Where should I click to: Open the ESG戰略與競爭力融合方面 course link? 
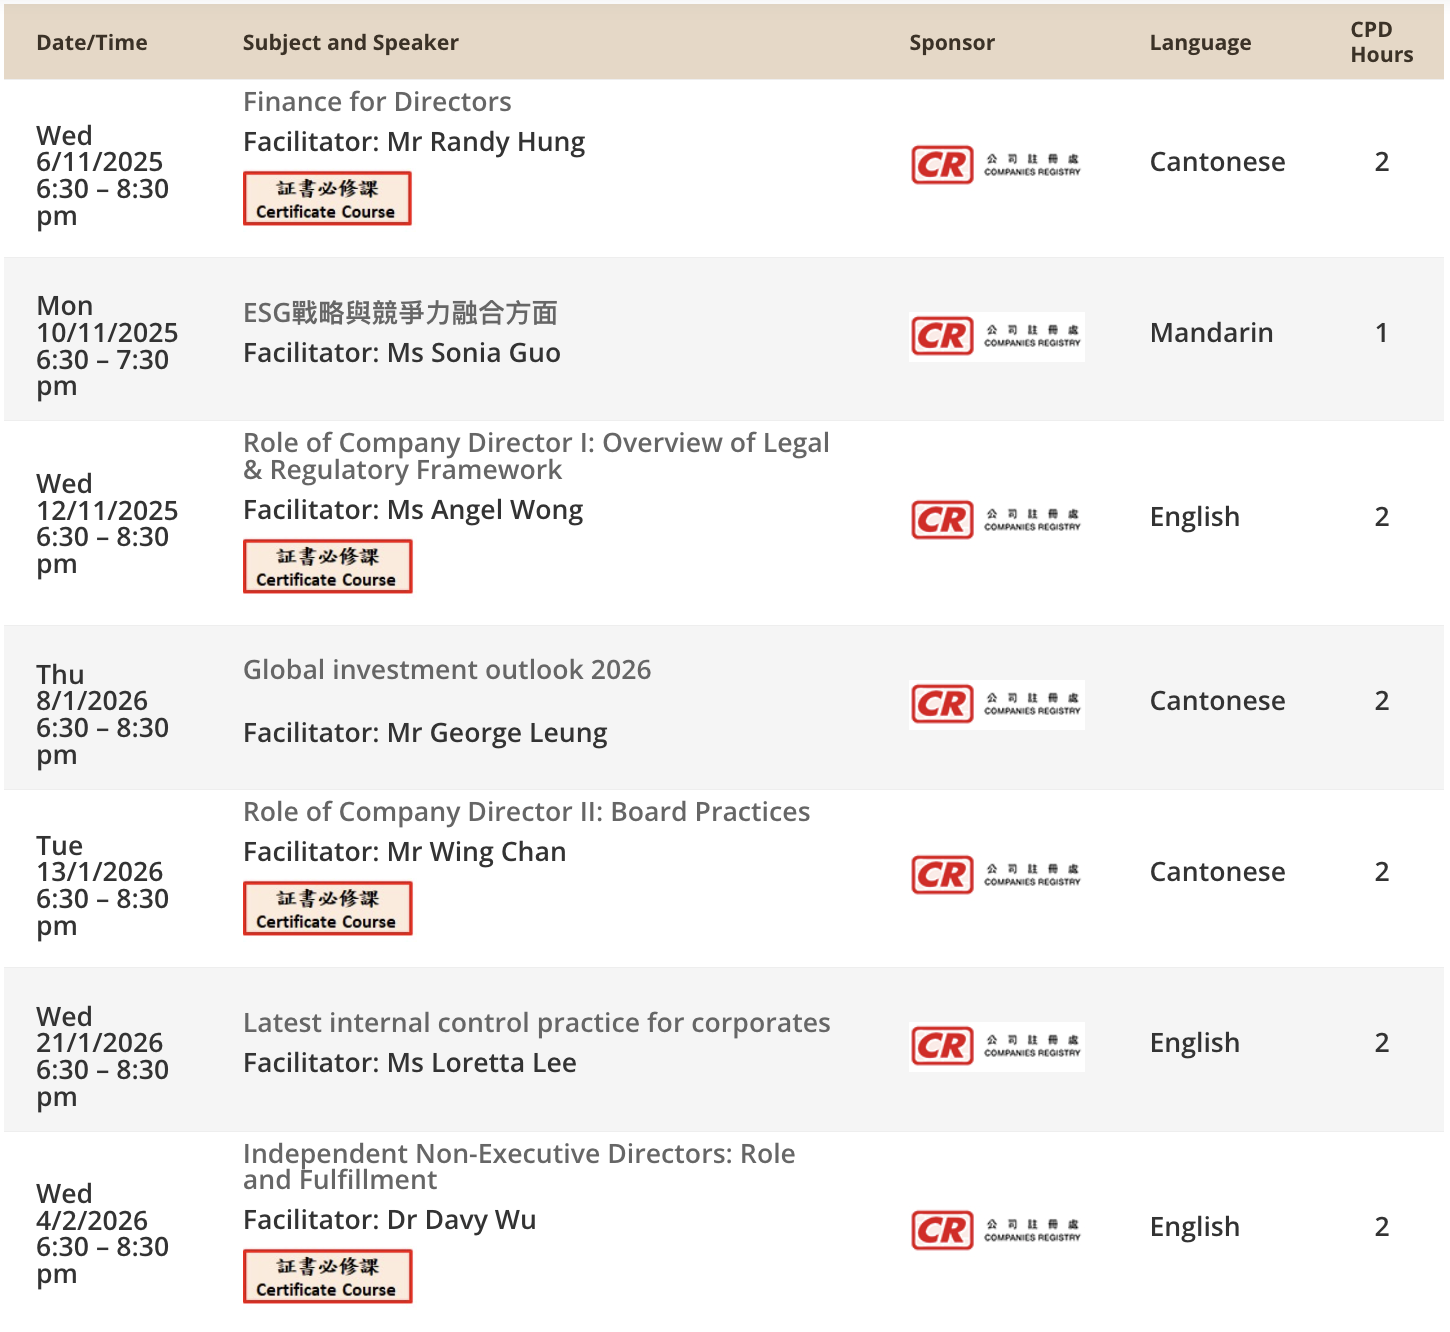(400, 313)
